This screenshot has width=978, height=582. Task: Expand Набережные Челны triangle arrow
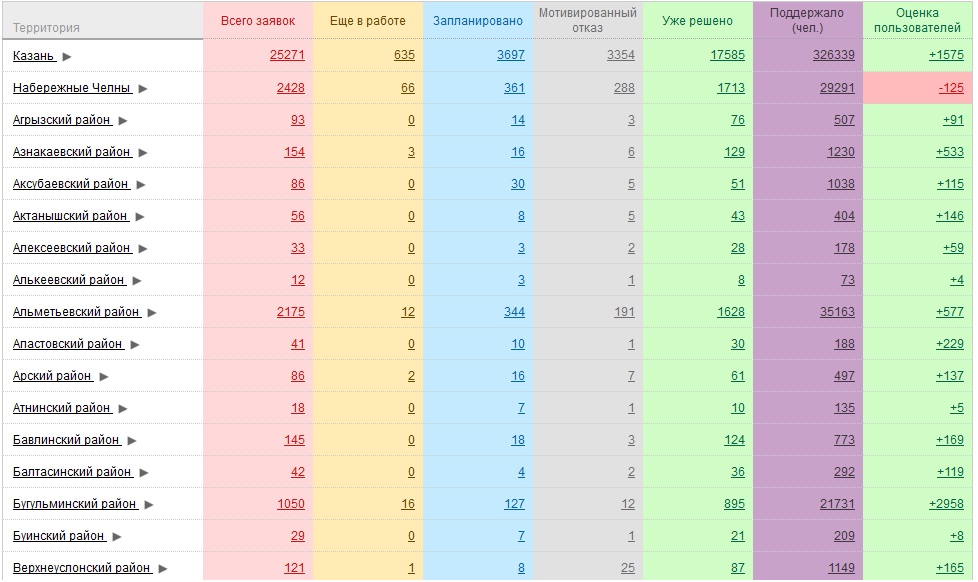coord(143,89)
